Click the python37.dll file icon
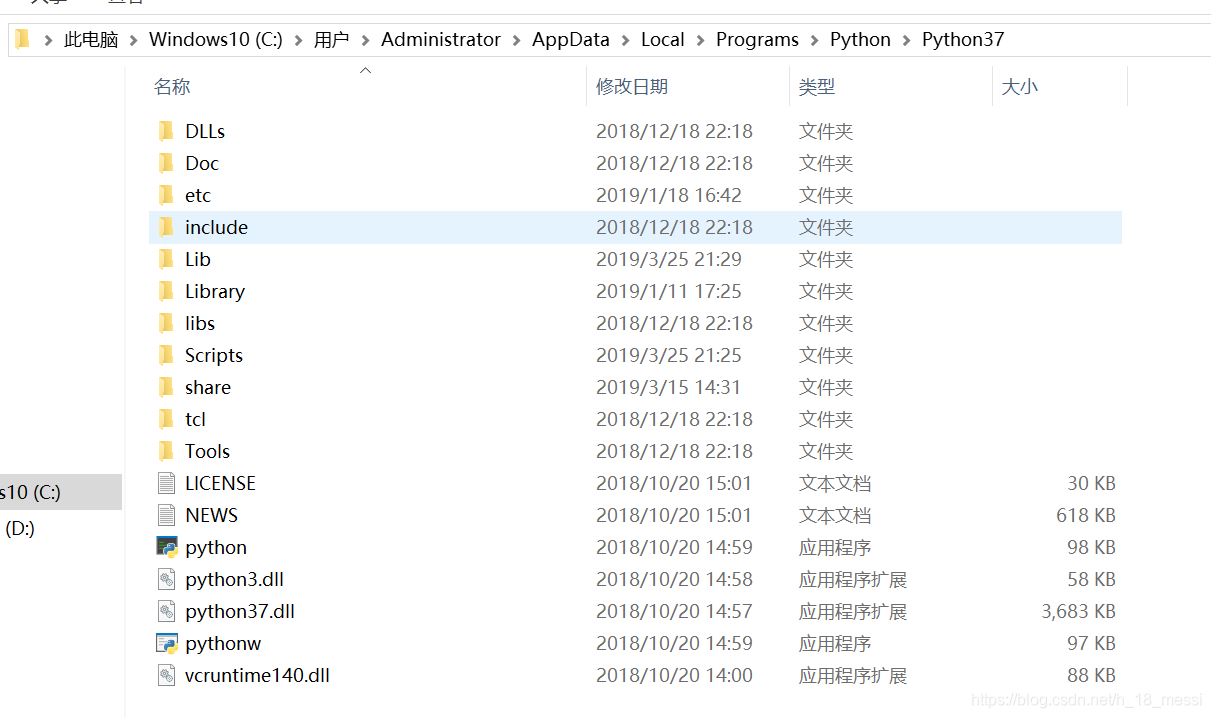The image size is (1211, 718). [166, 611]
